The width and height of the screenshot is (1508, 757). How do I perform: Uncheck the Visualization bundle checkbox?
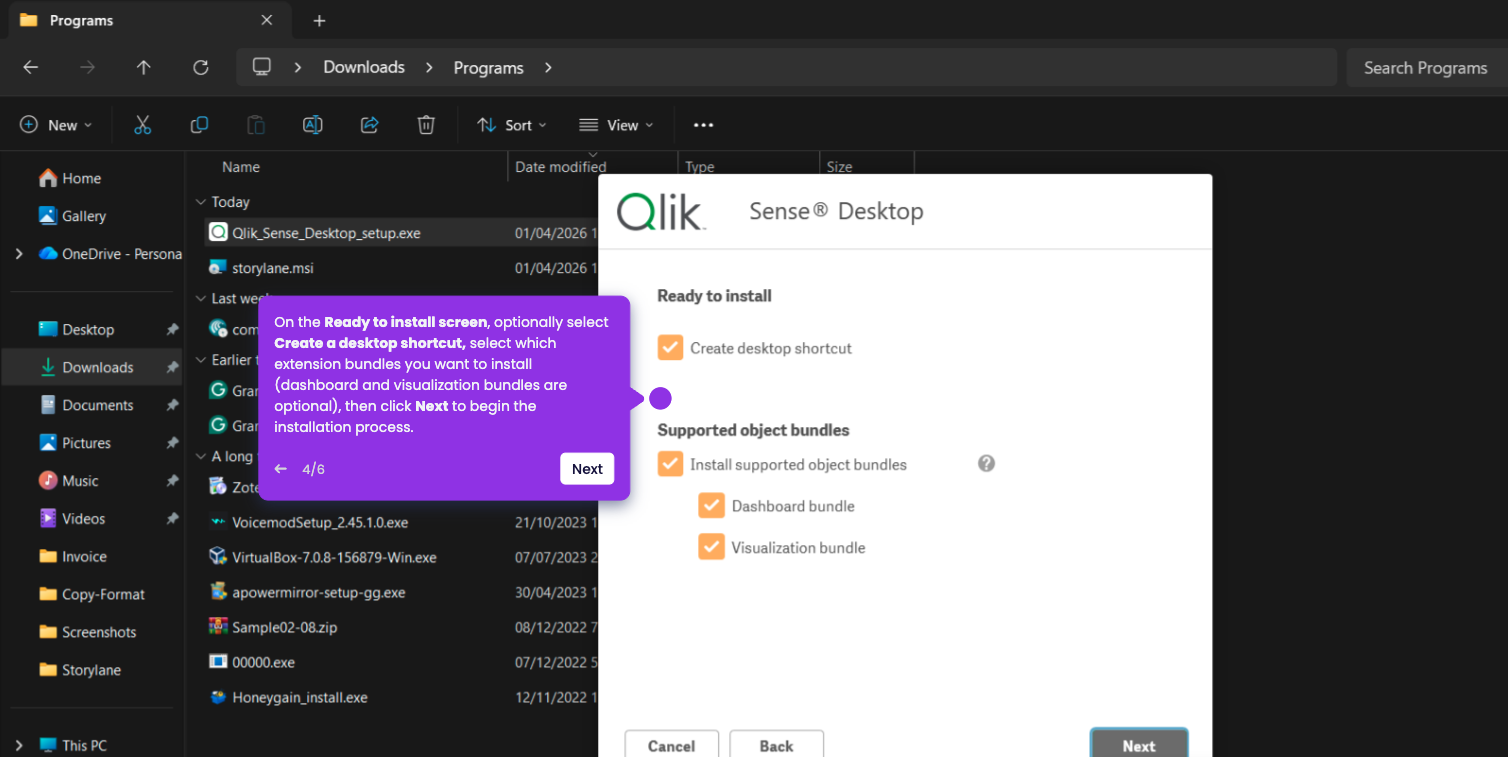711,547
